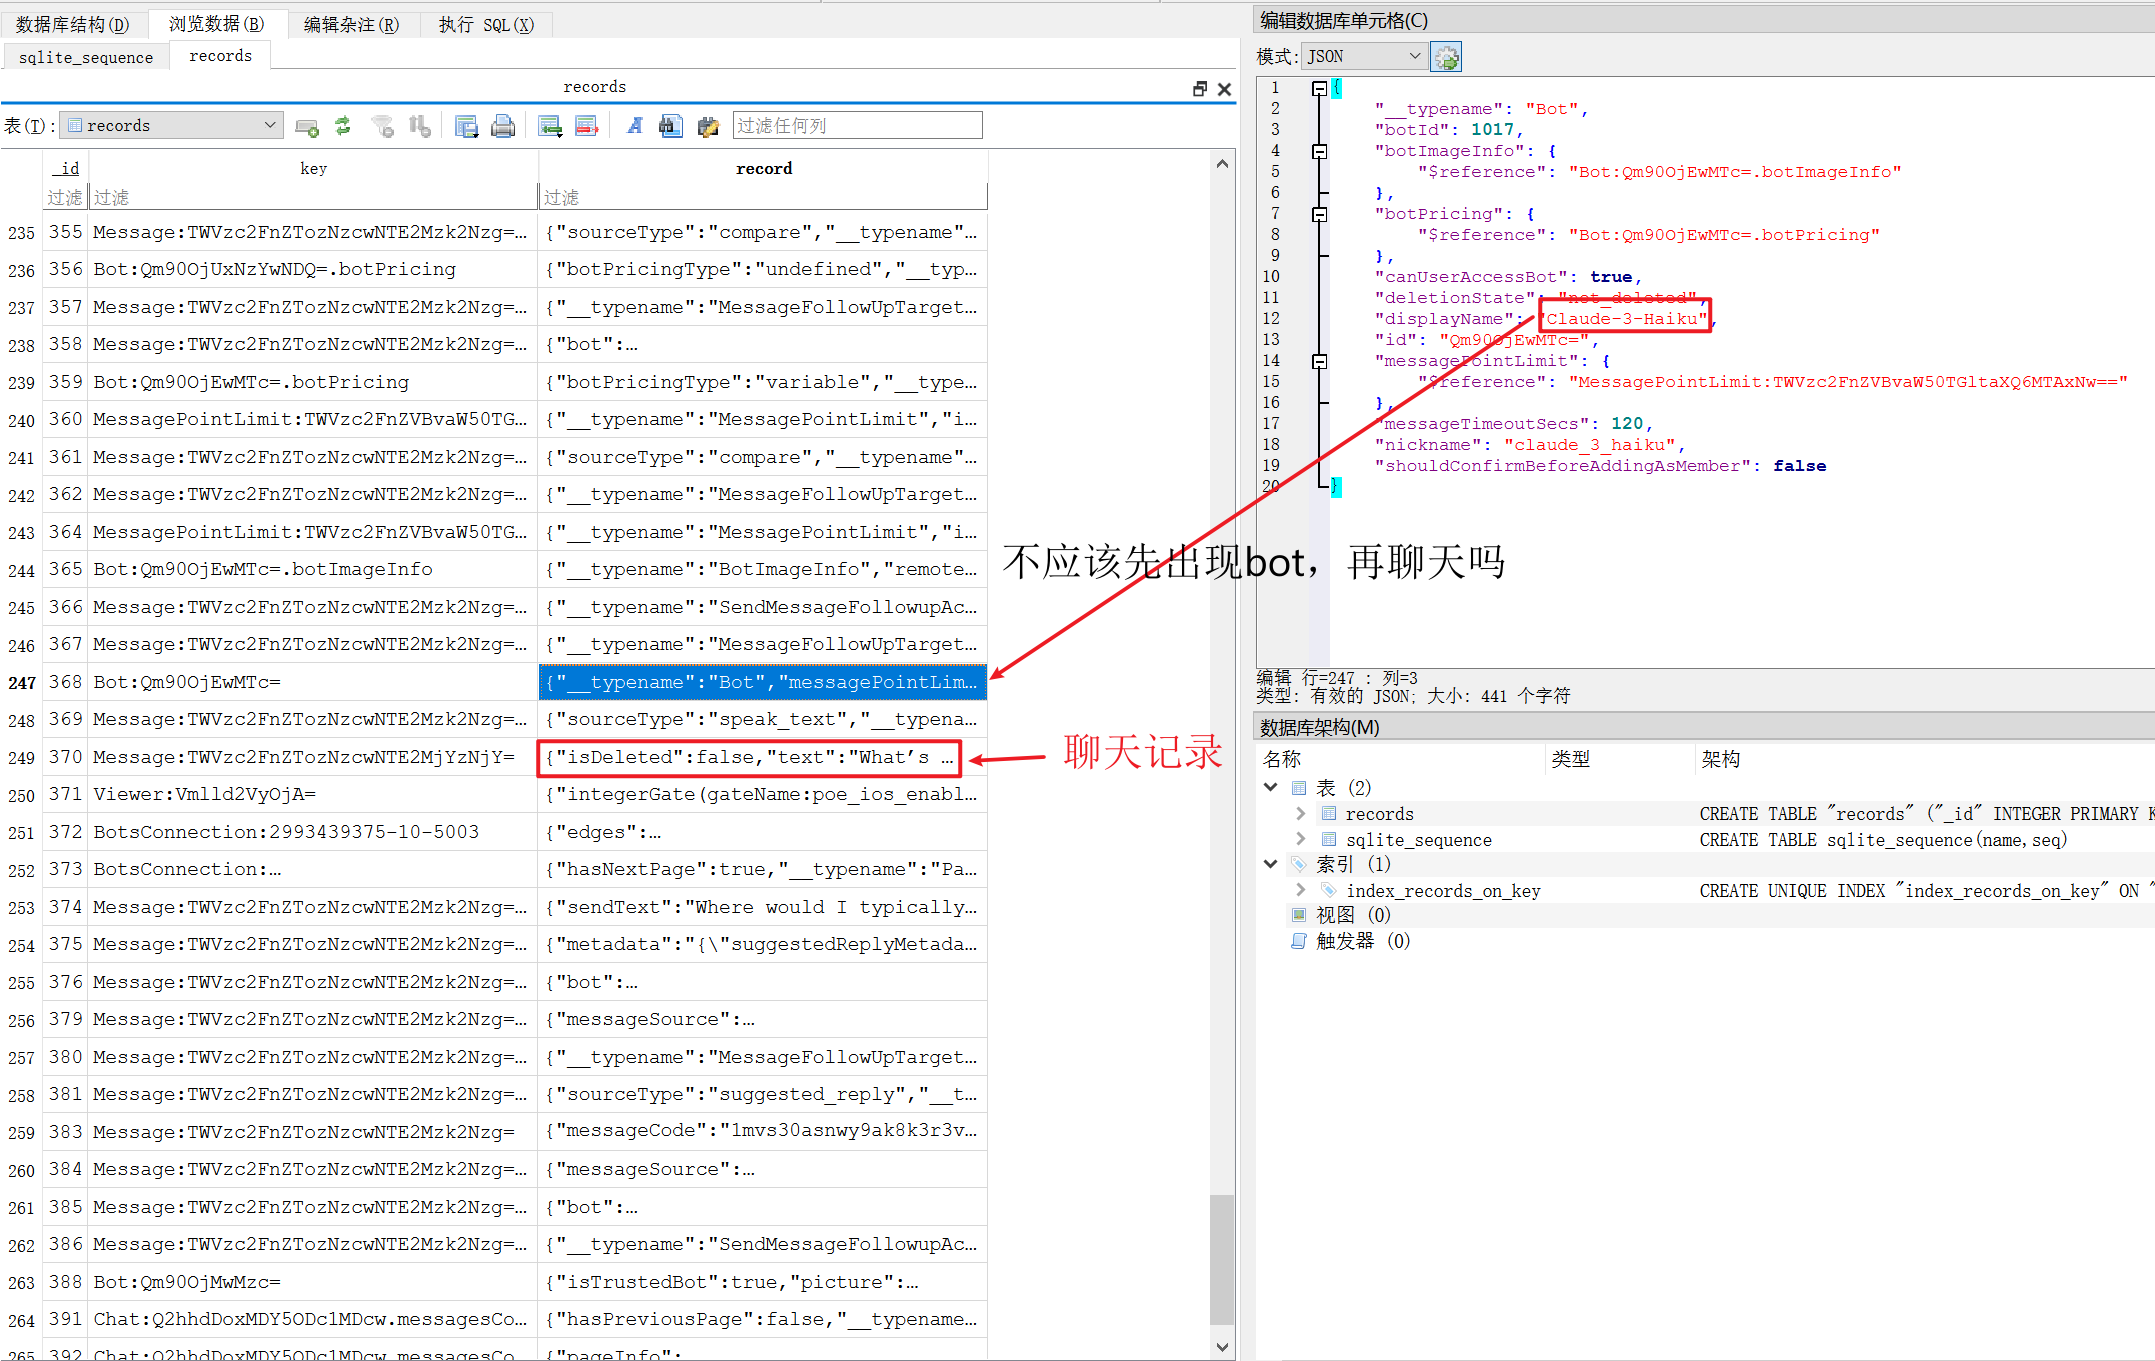Click the delete current record icon
Screen dimensions: 2155x1361
click(x=586, y=125)
